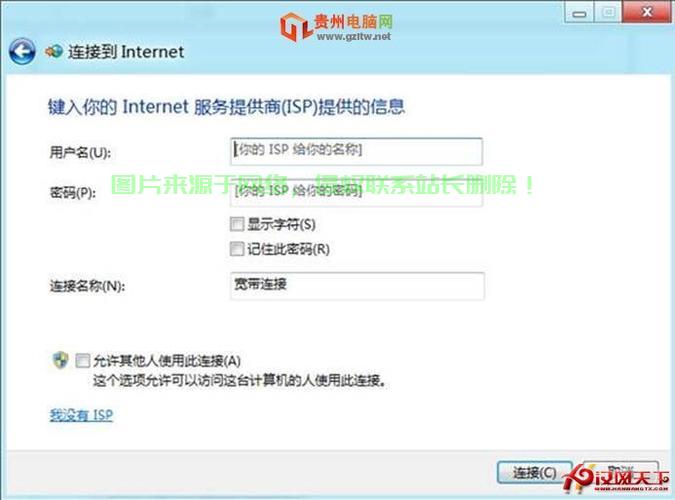The image size is (675, 500).
Task: Tick the 记住此密码(R) checkbox
Action: click(x=237, y=249)
